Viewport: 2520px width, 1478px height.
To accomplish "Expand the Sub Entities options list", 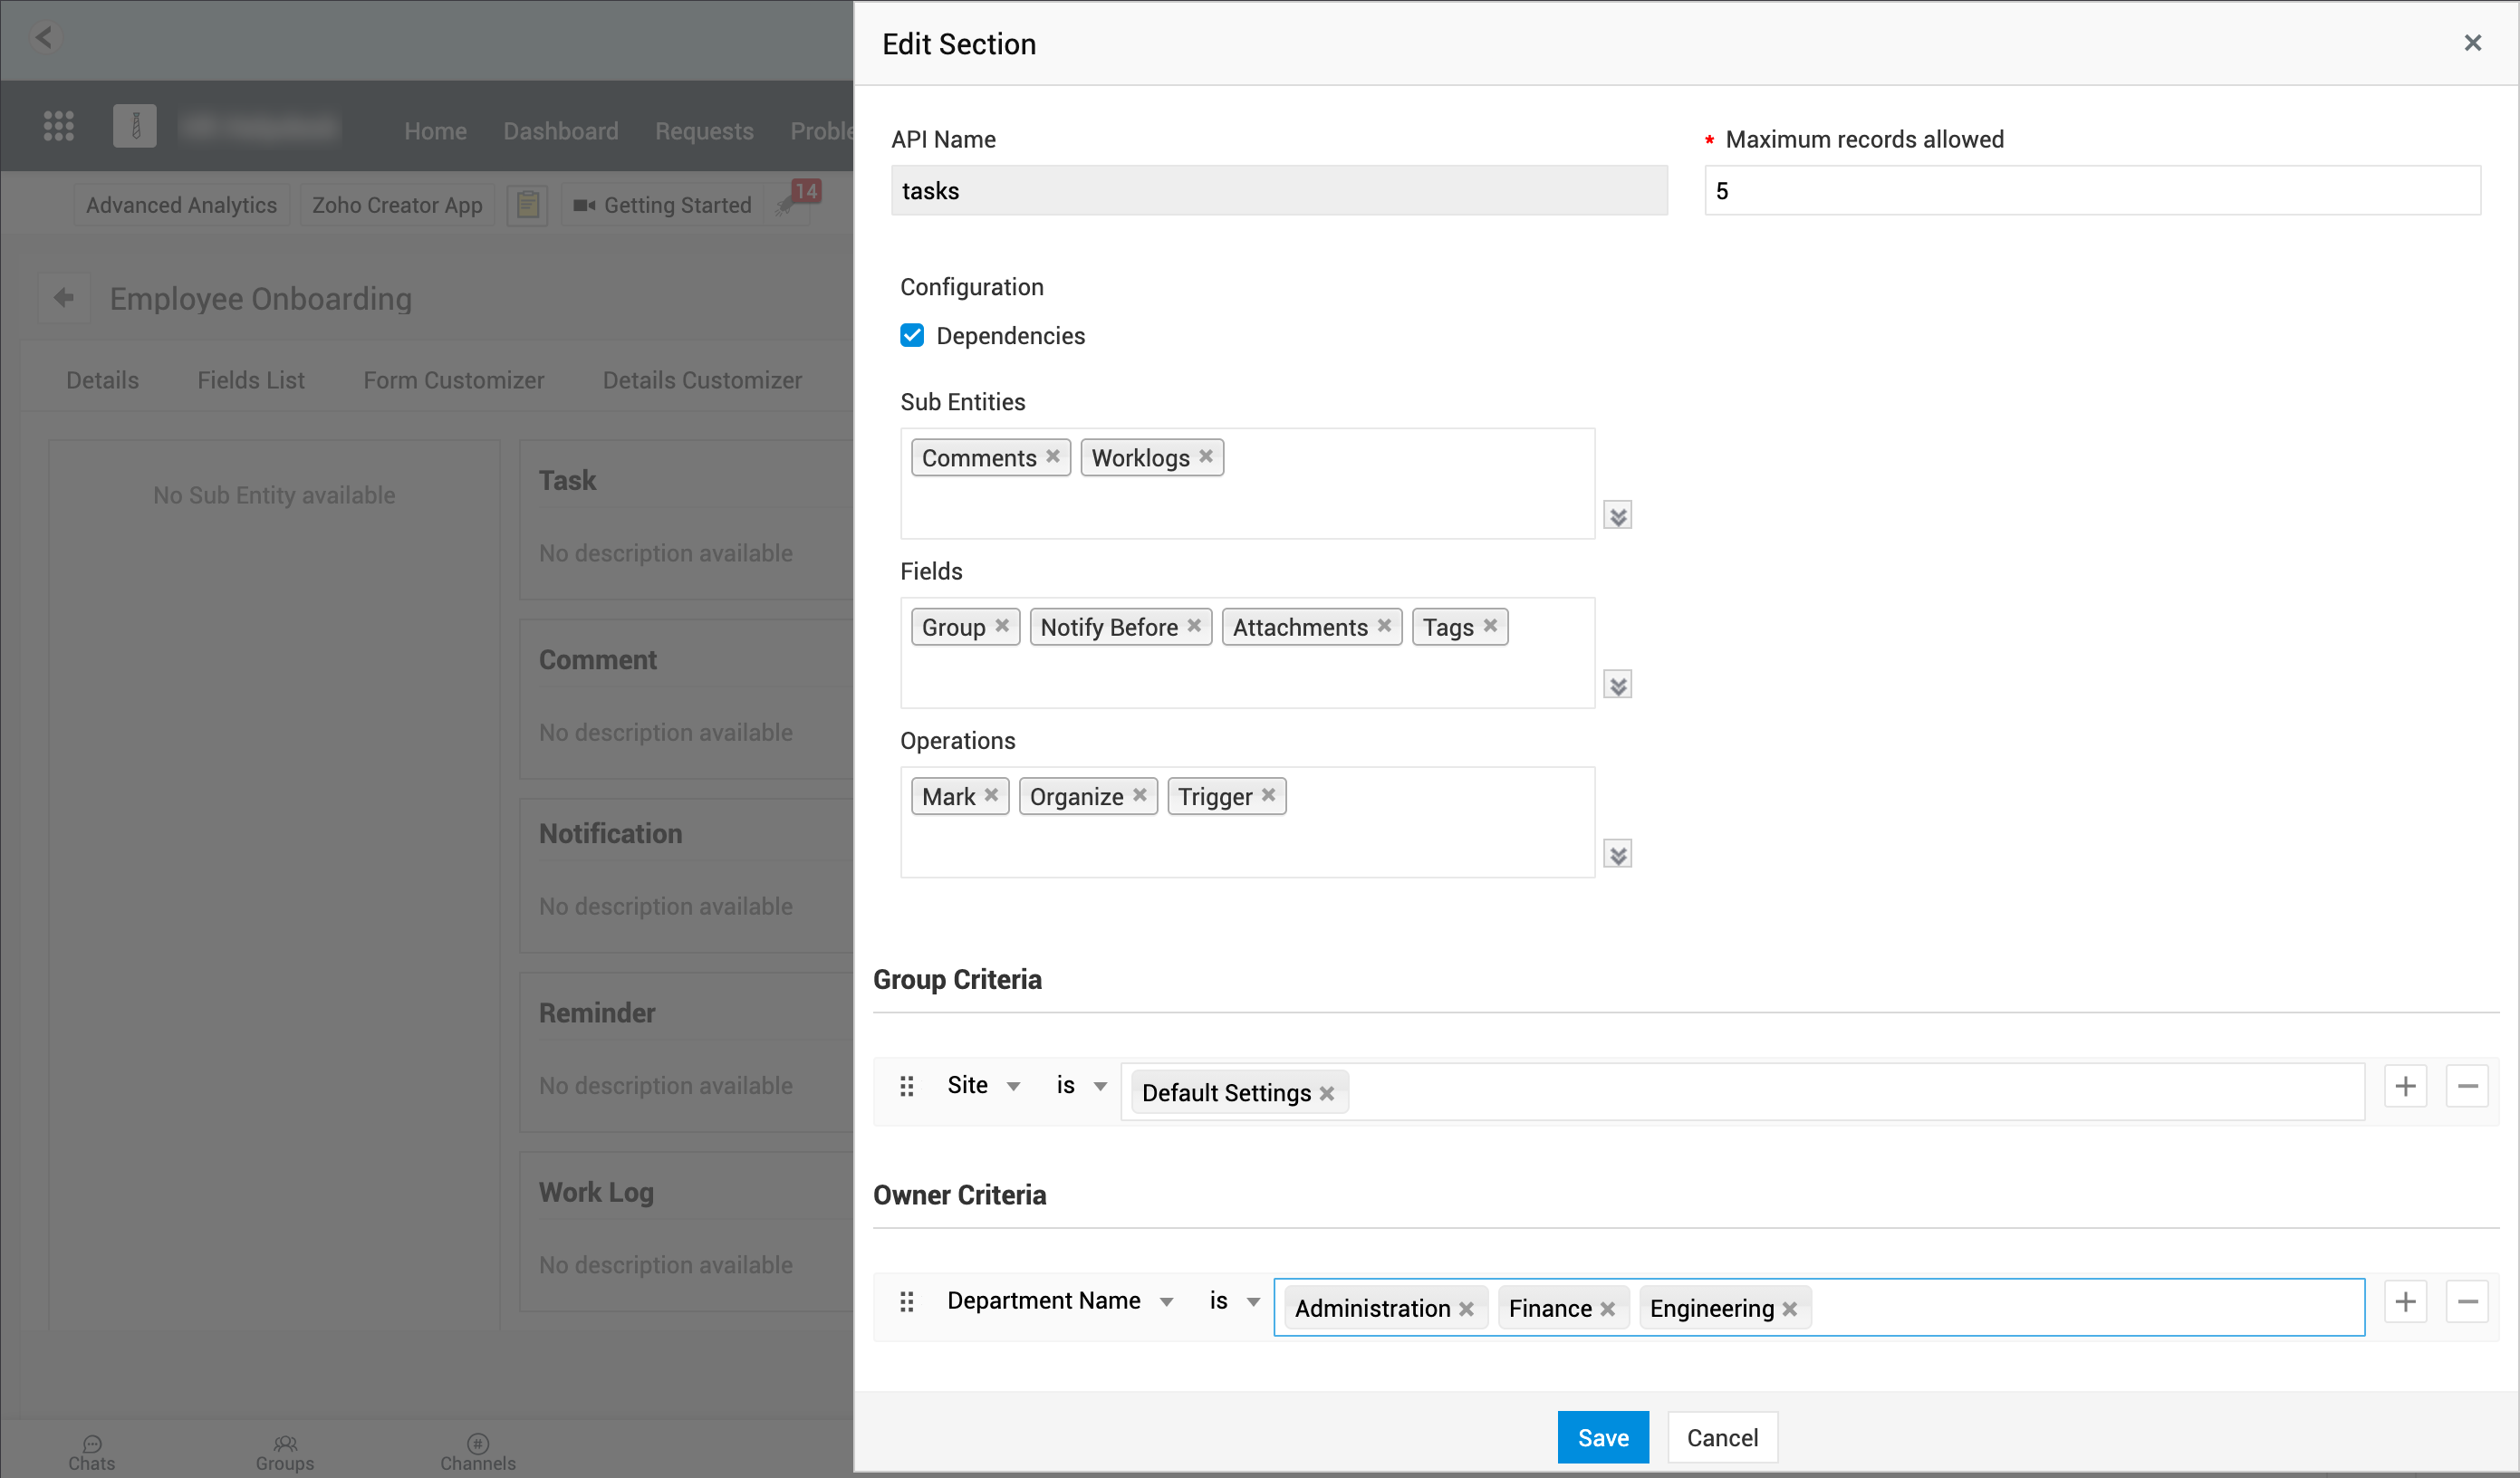I will [x=1617, y=516].
